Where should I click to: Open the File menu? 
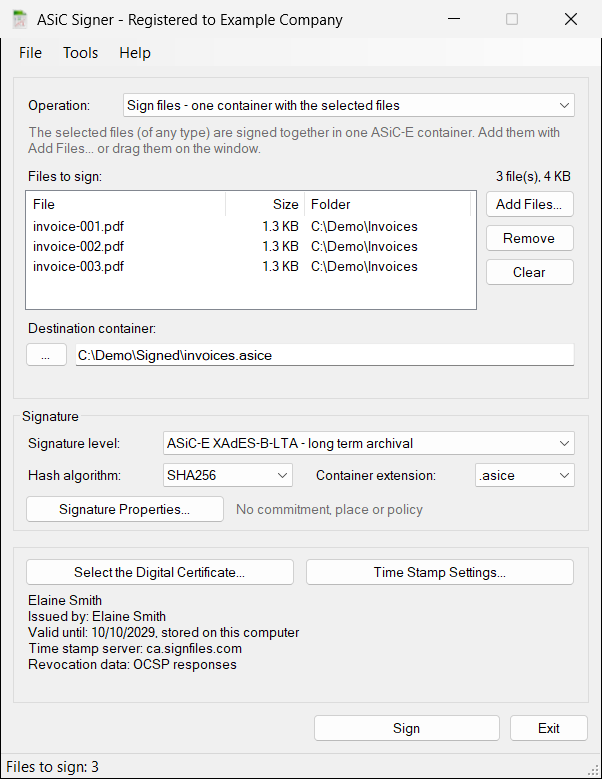[x=30, y=53]
